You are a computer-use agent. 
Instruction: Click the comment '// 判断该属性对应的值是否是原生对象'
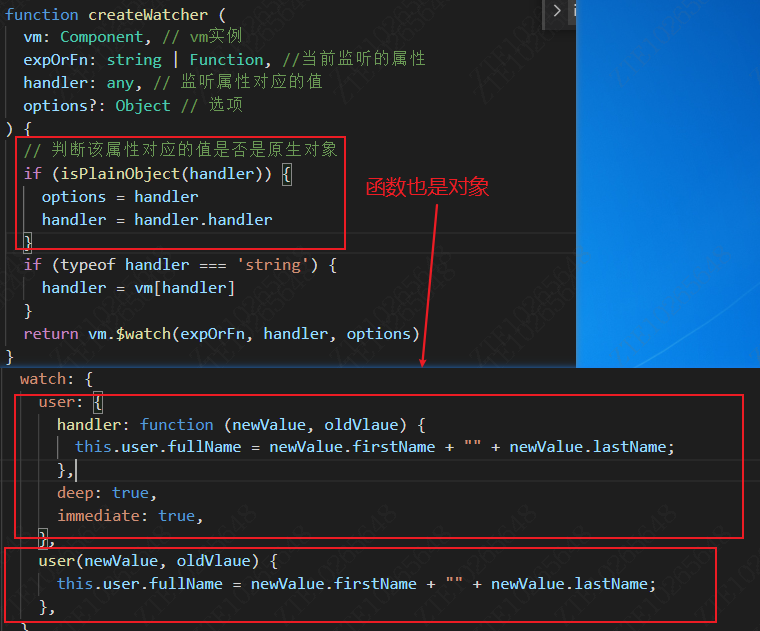pos(180,150)
